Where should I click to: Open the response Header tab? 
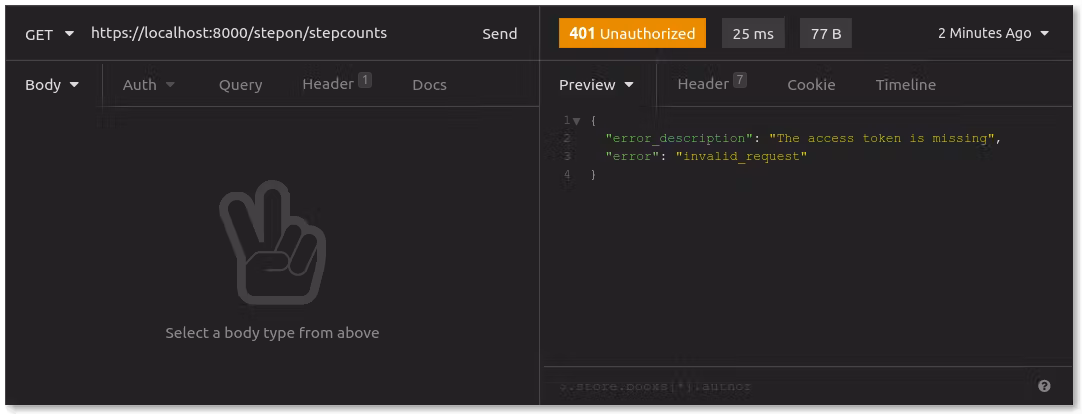point(711,84)
